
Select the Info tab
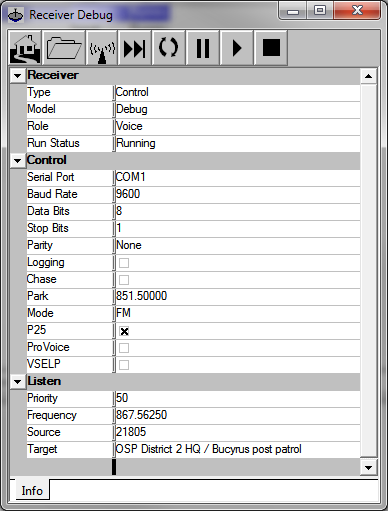click(x=32, y=490)
